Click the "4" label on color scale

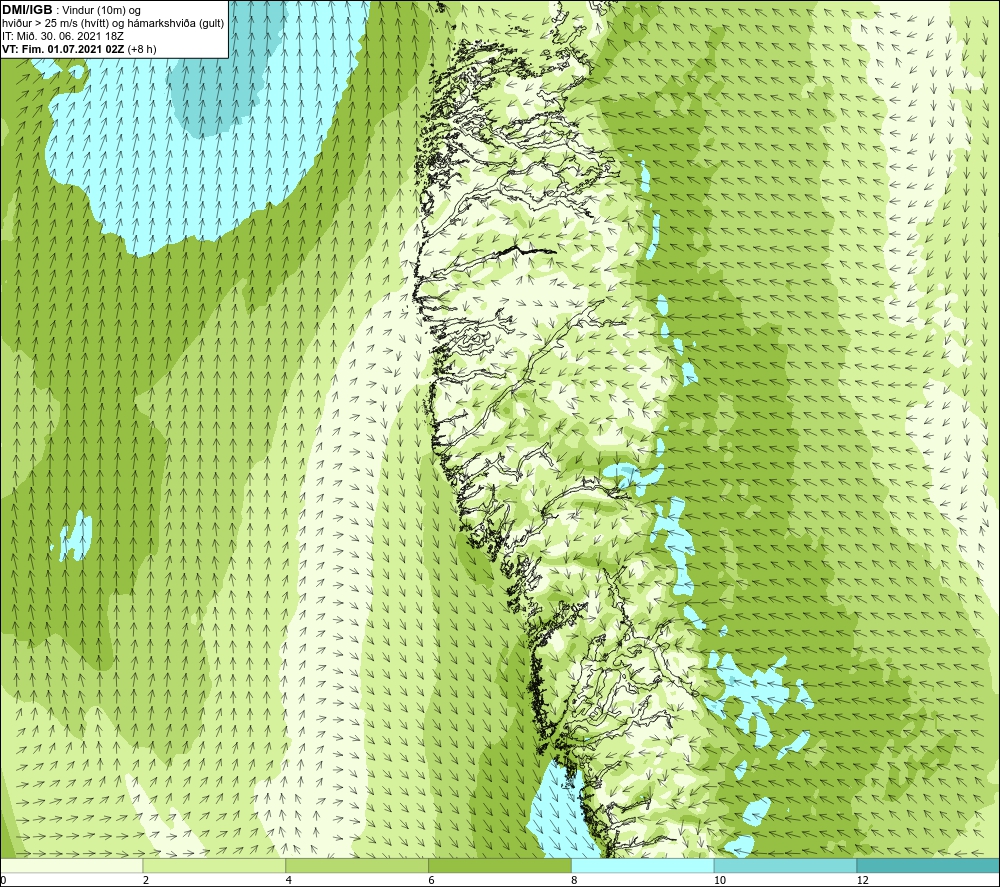point(289,880)
